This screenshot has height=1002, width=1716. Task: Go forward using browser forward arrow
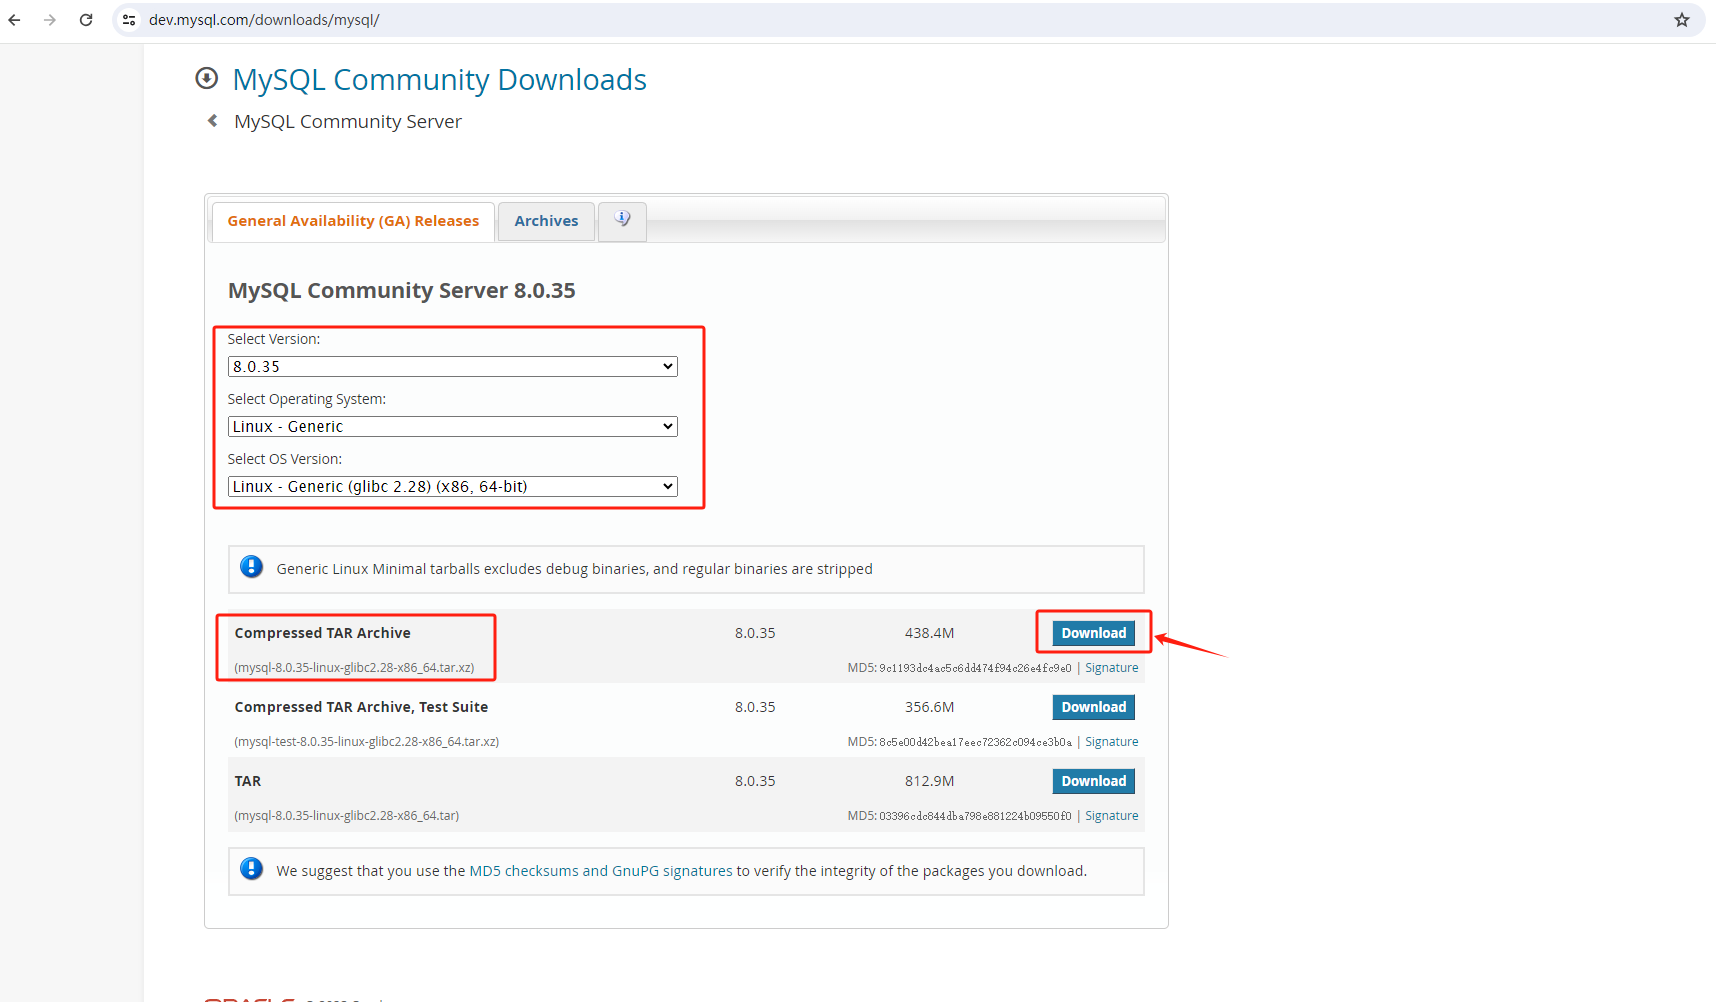50,20
